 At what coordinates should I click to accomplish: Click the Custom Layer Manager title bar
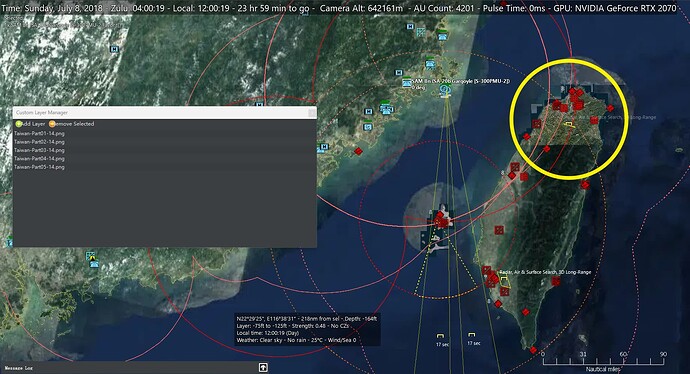pos(165,113)
